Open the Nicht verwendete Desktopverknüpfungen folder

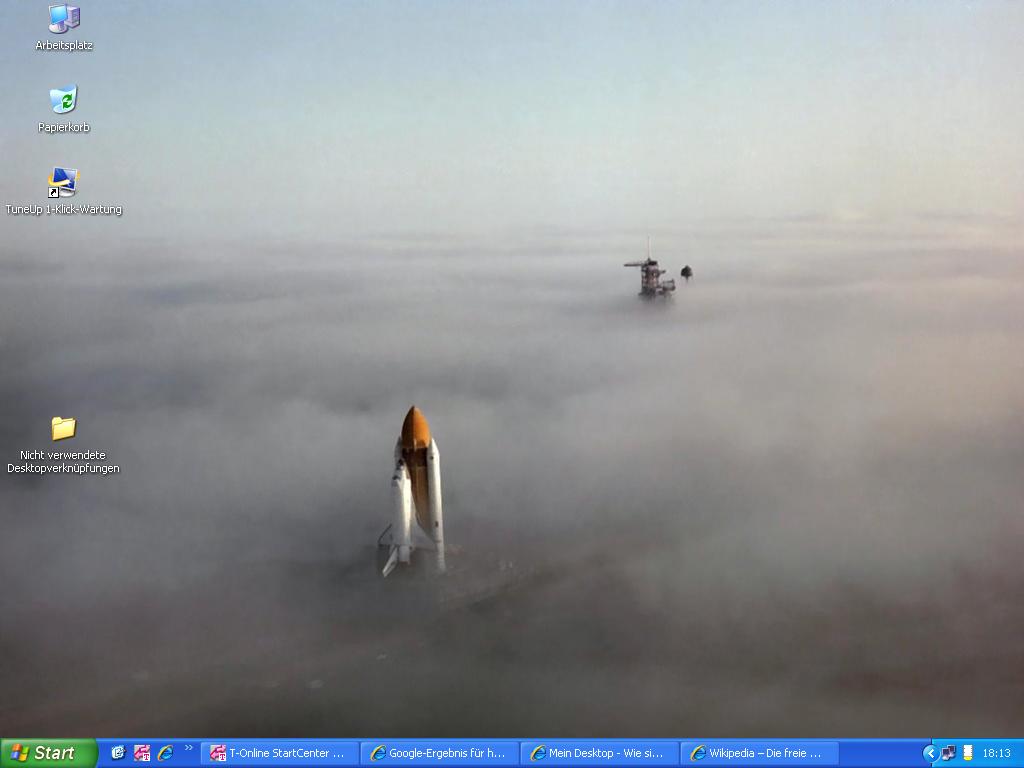coord(63,428)
